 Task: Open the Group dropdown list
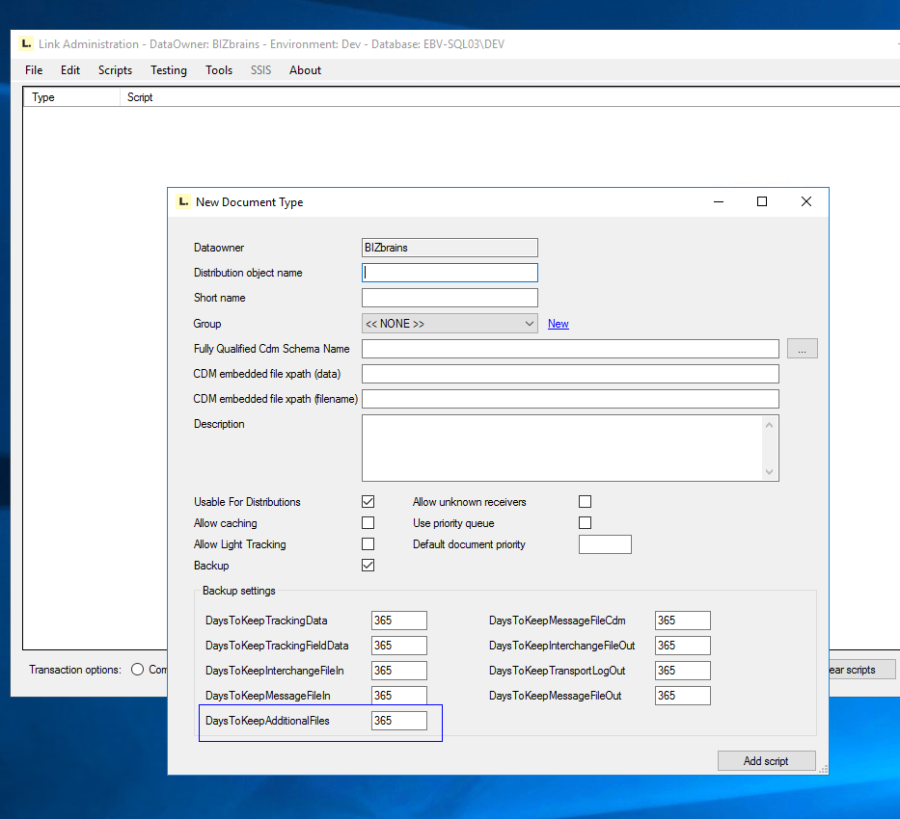pos(450,324)
